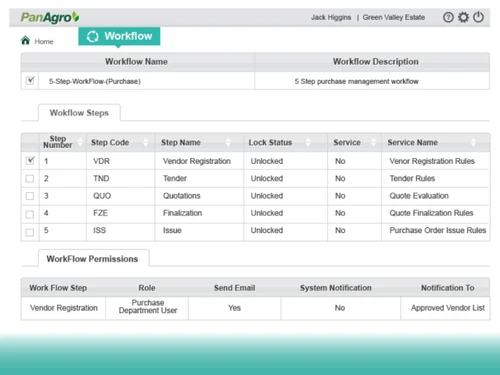
Task: Click Service 'No' in Quotations row
Action: pyautogui.click(x=340, y=196)
